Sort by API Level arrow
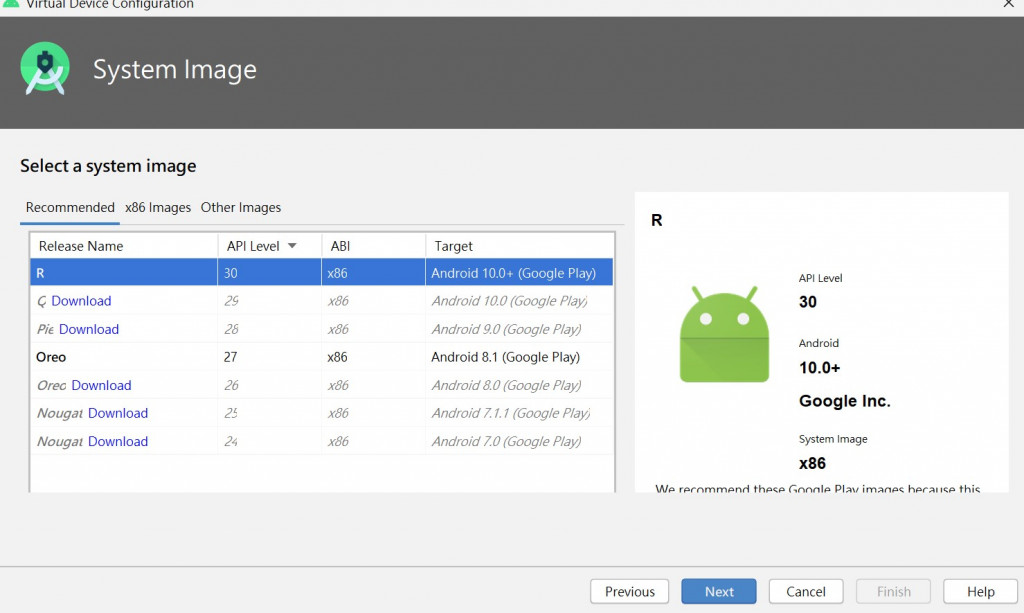This screenshot has height=613, width=1024. [292, 246]
